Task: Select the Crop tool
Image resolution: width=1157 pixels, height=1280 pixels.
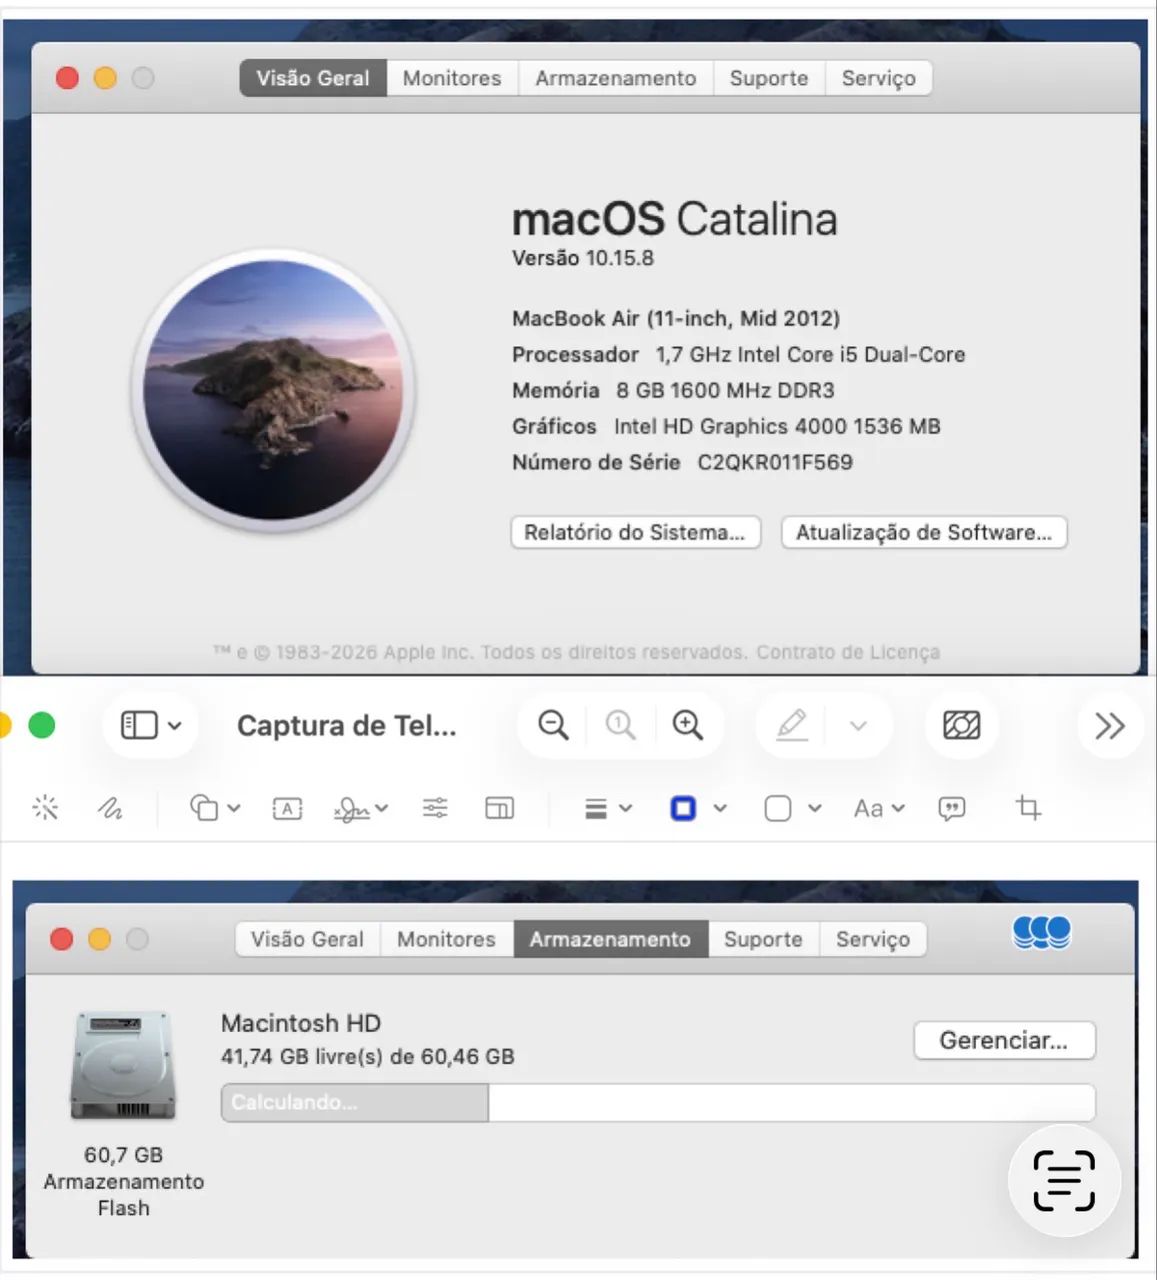Action: (1028, 807)
